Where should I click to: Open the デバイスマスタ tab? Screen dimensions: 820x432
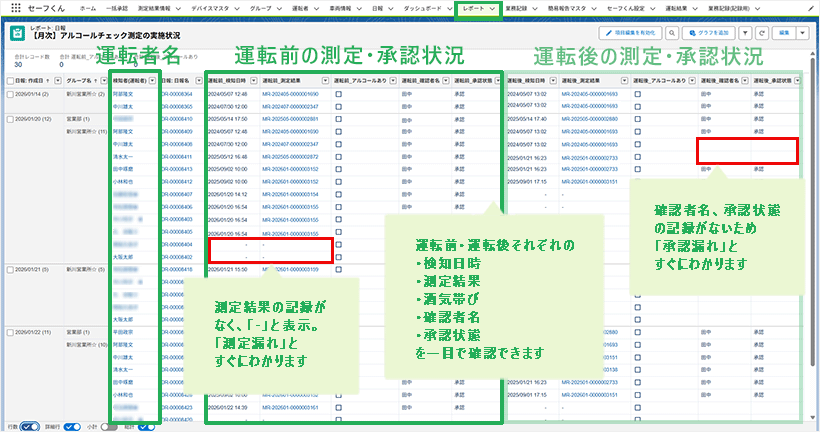(x=210, y=8)
